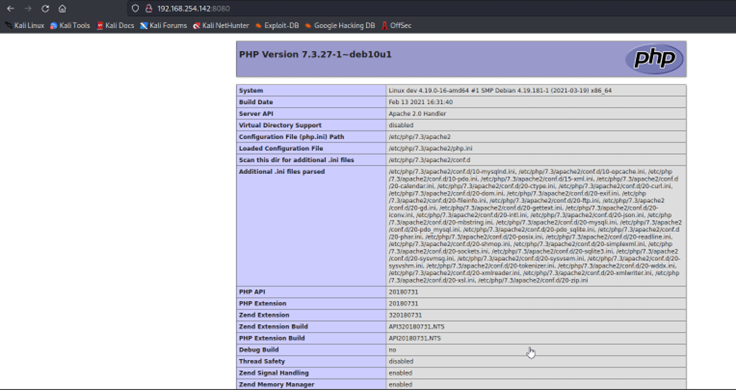
Task: Open the Kali Forums bookmark
Action: [163, 26]
